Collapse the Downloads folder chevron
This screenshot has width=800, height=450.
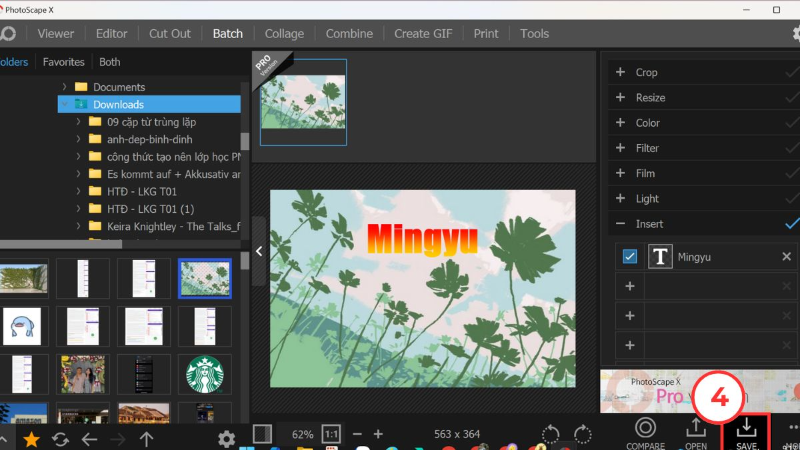(64, 104)
